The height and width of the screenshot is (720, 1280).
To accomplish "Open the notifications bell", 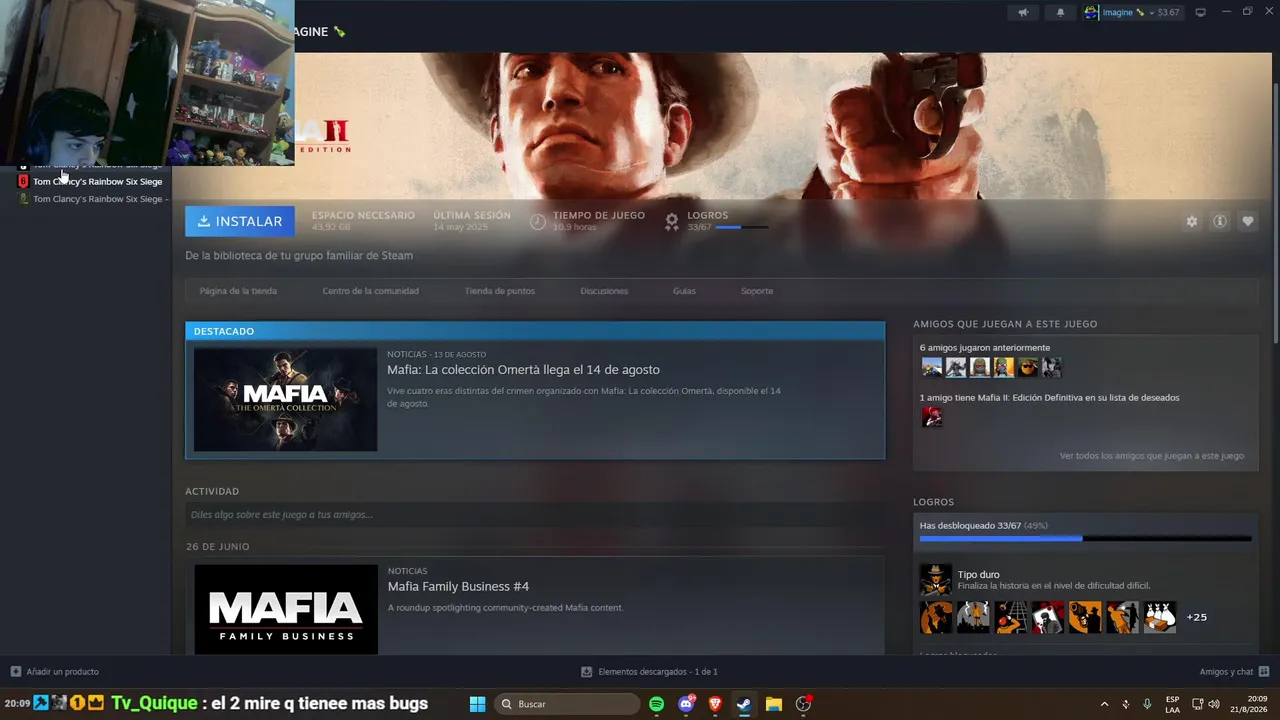I will [1061, 13].
